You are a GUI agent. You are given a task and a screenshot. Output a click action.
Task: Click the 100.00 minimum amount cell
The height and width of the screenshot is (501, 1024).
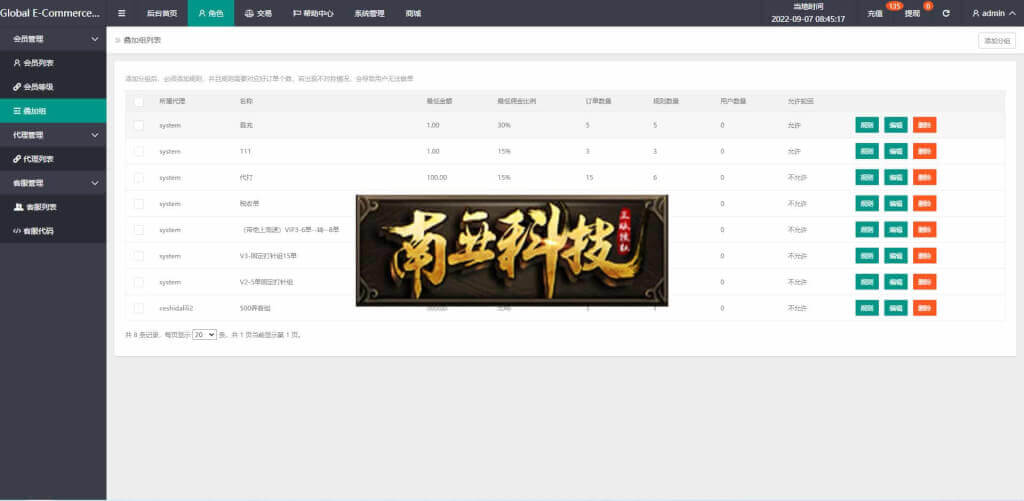(x=437, y=177)
